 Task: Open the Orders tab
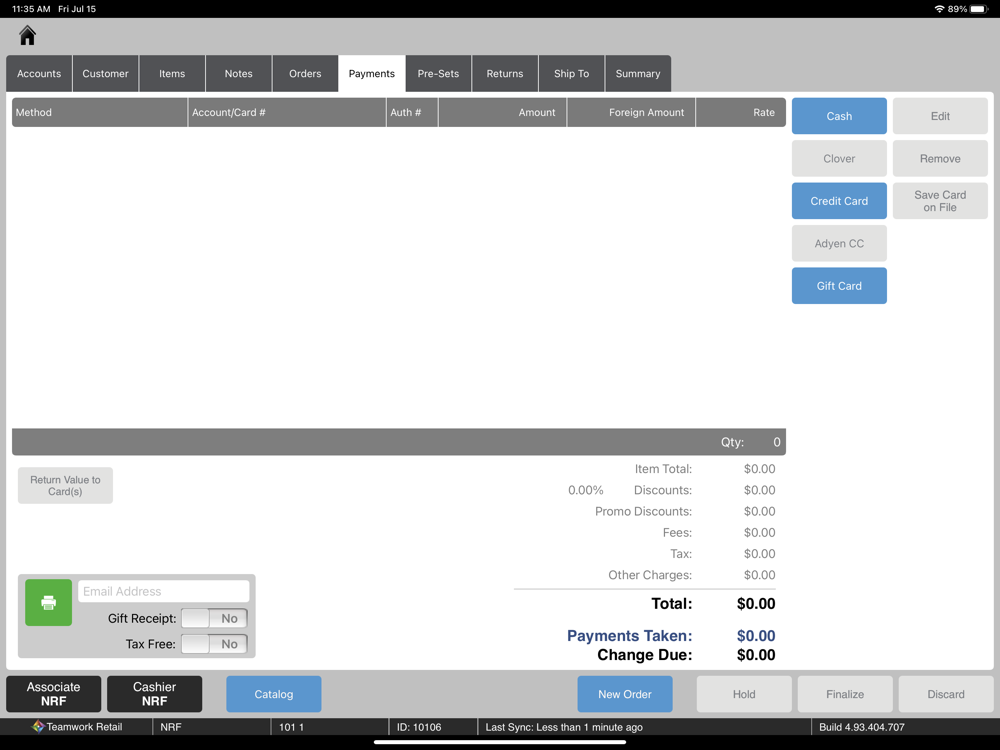305,73
